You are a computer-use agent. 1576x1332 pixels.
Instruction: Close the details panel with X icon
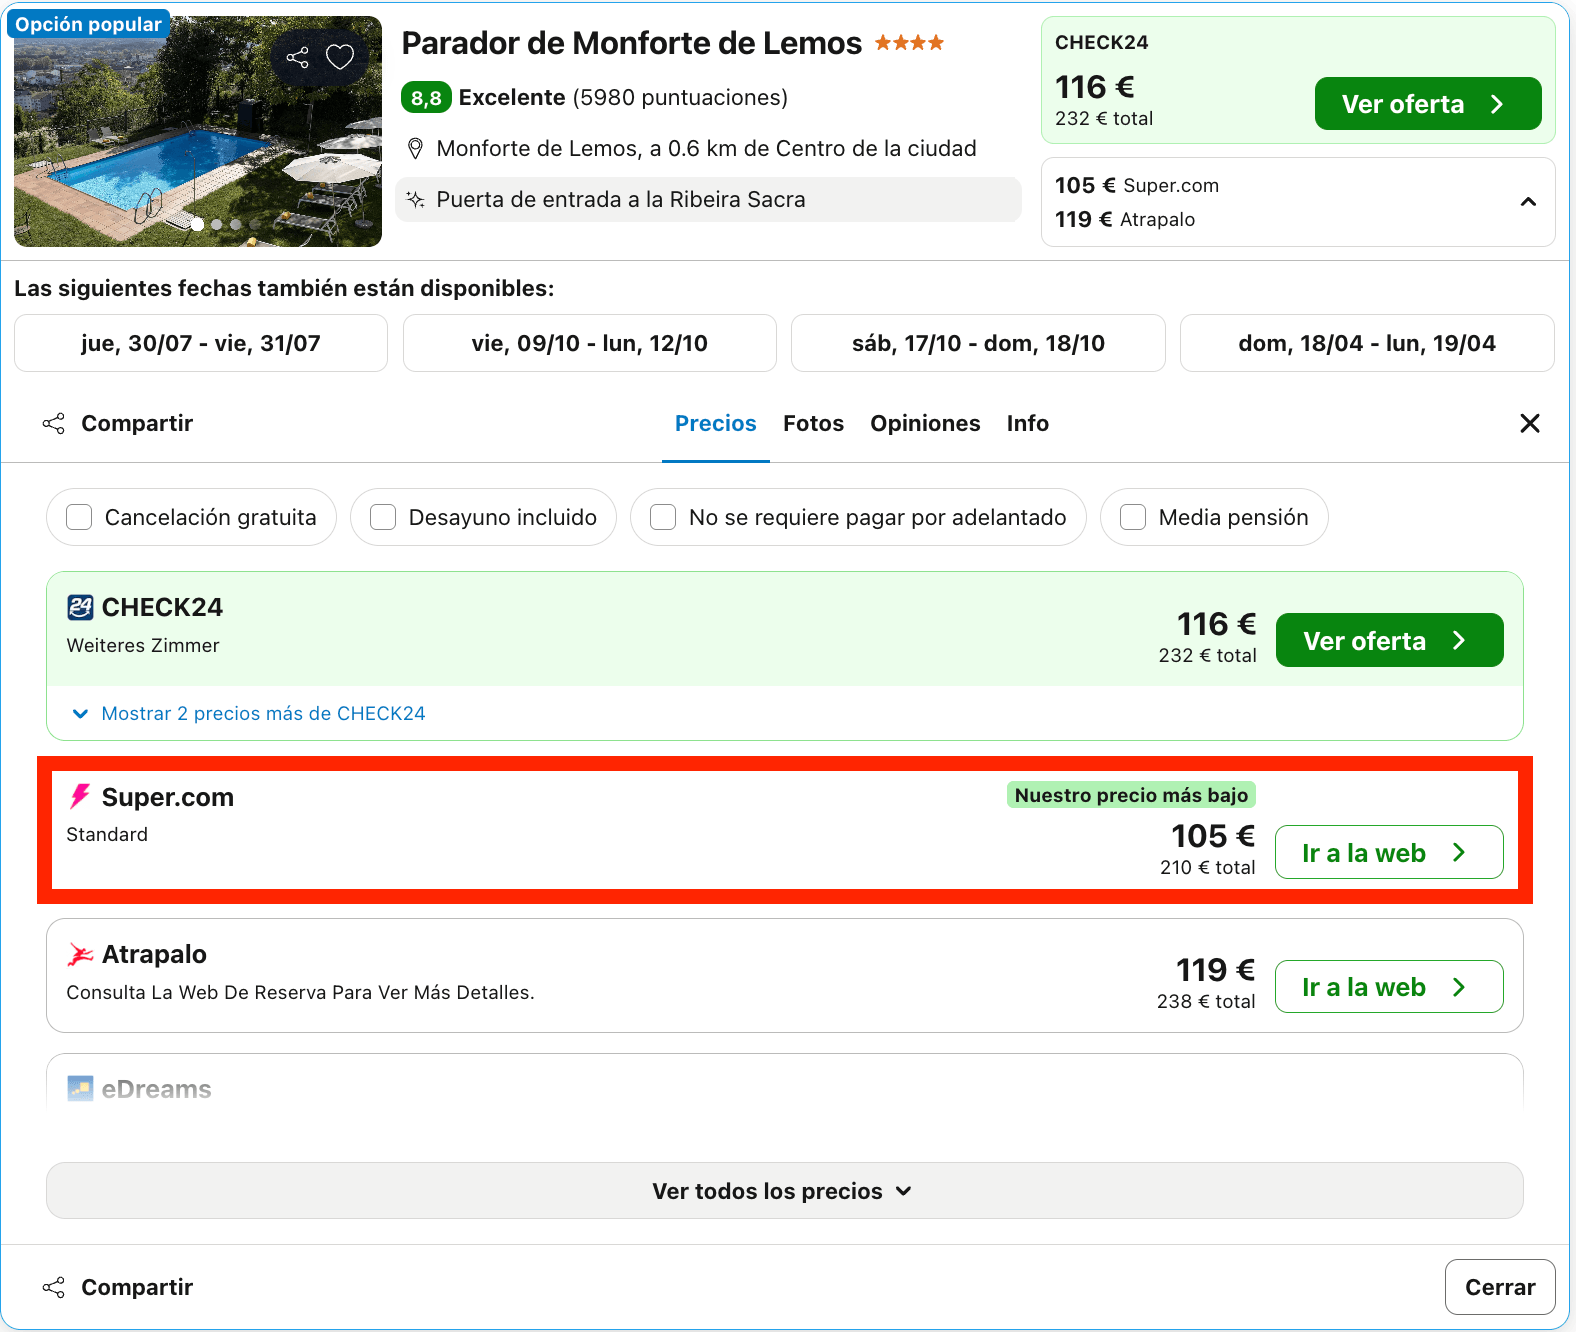(1529, 423)
